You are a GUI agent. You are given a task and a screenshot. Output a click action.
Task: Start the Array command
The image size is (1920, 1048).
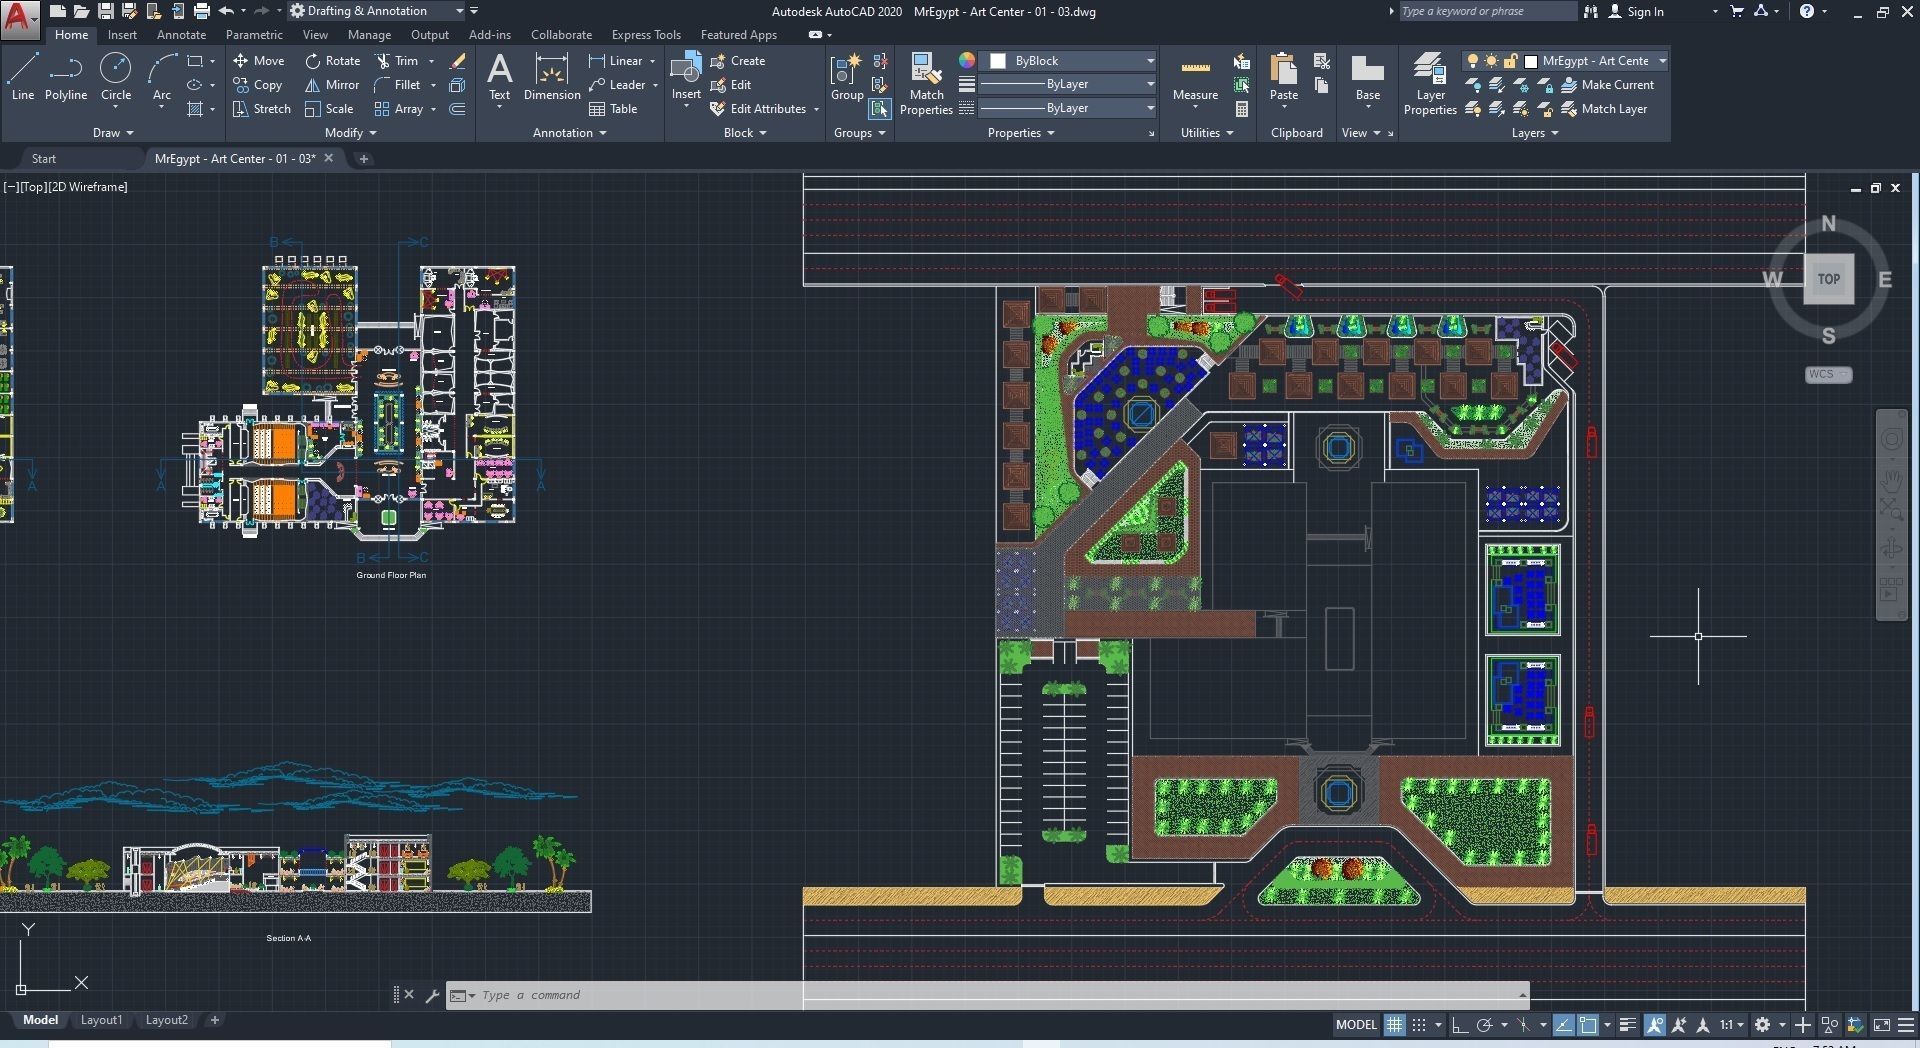[x=399, y=109]
